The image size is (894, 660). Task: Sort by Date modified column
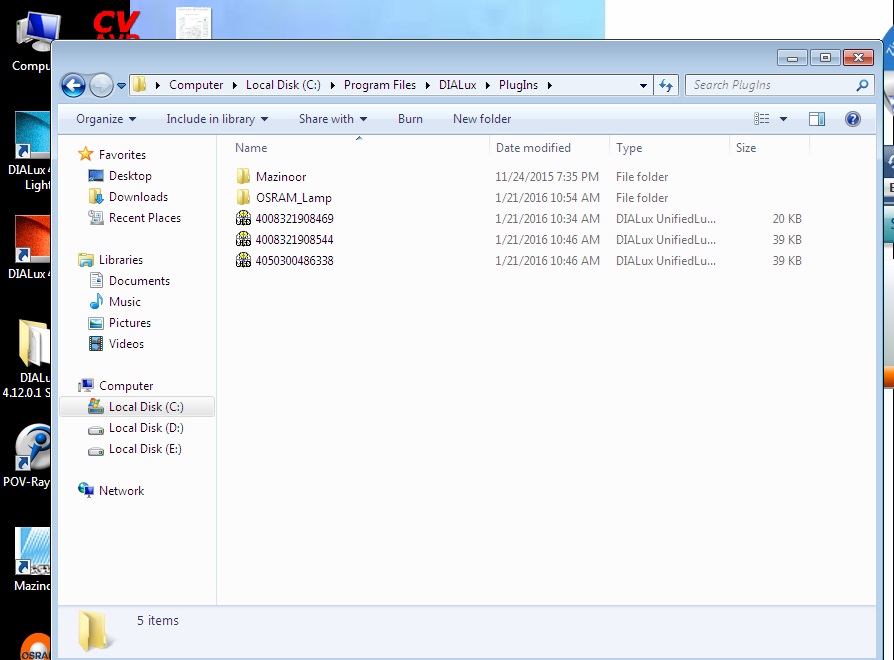pyautogui.click(x=533, y=148)
